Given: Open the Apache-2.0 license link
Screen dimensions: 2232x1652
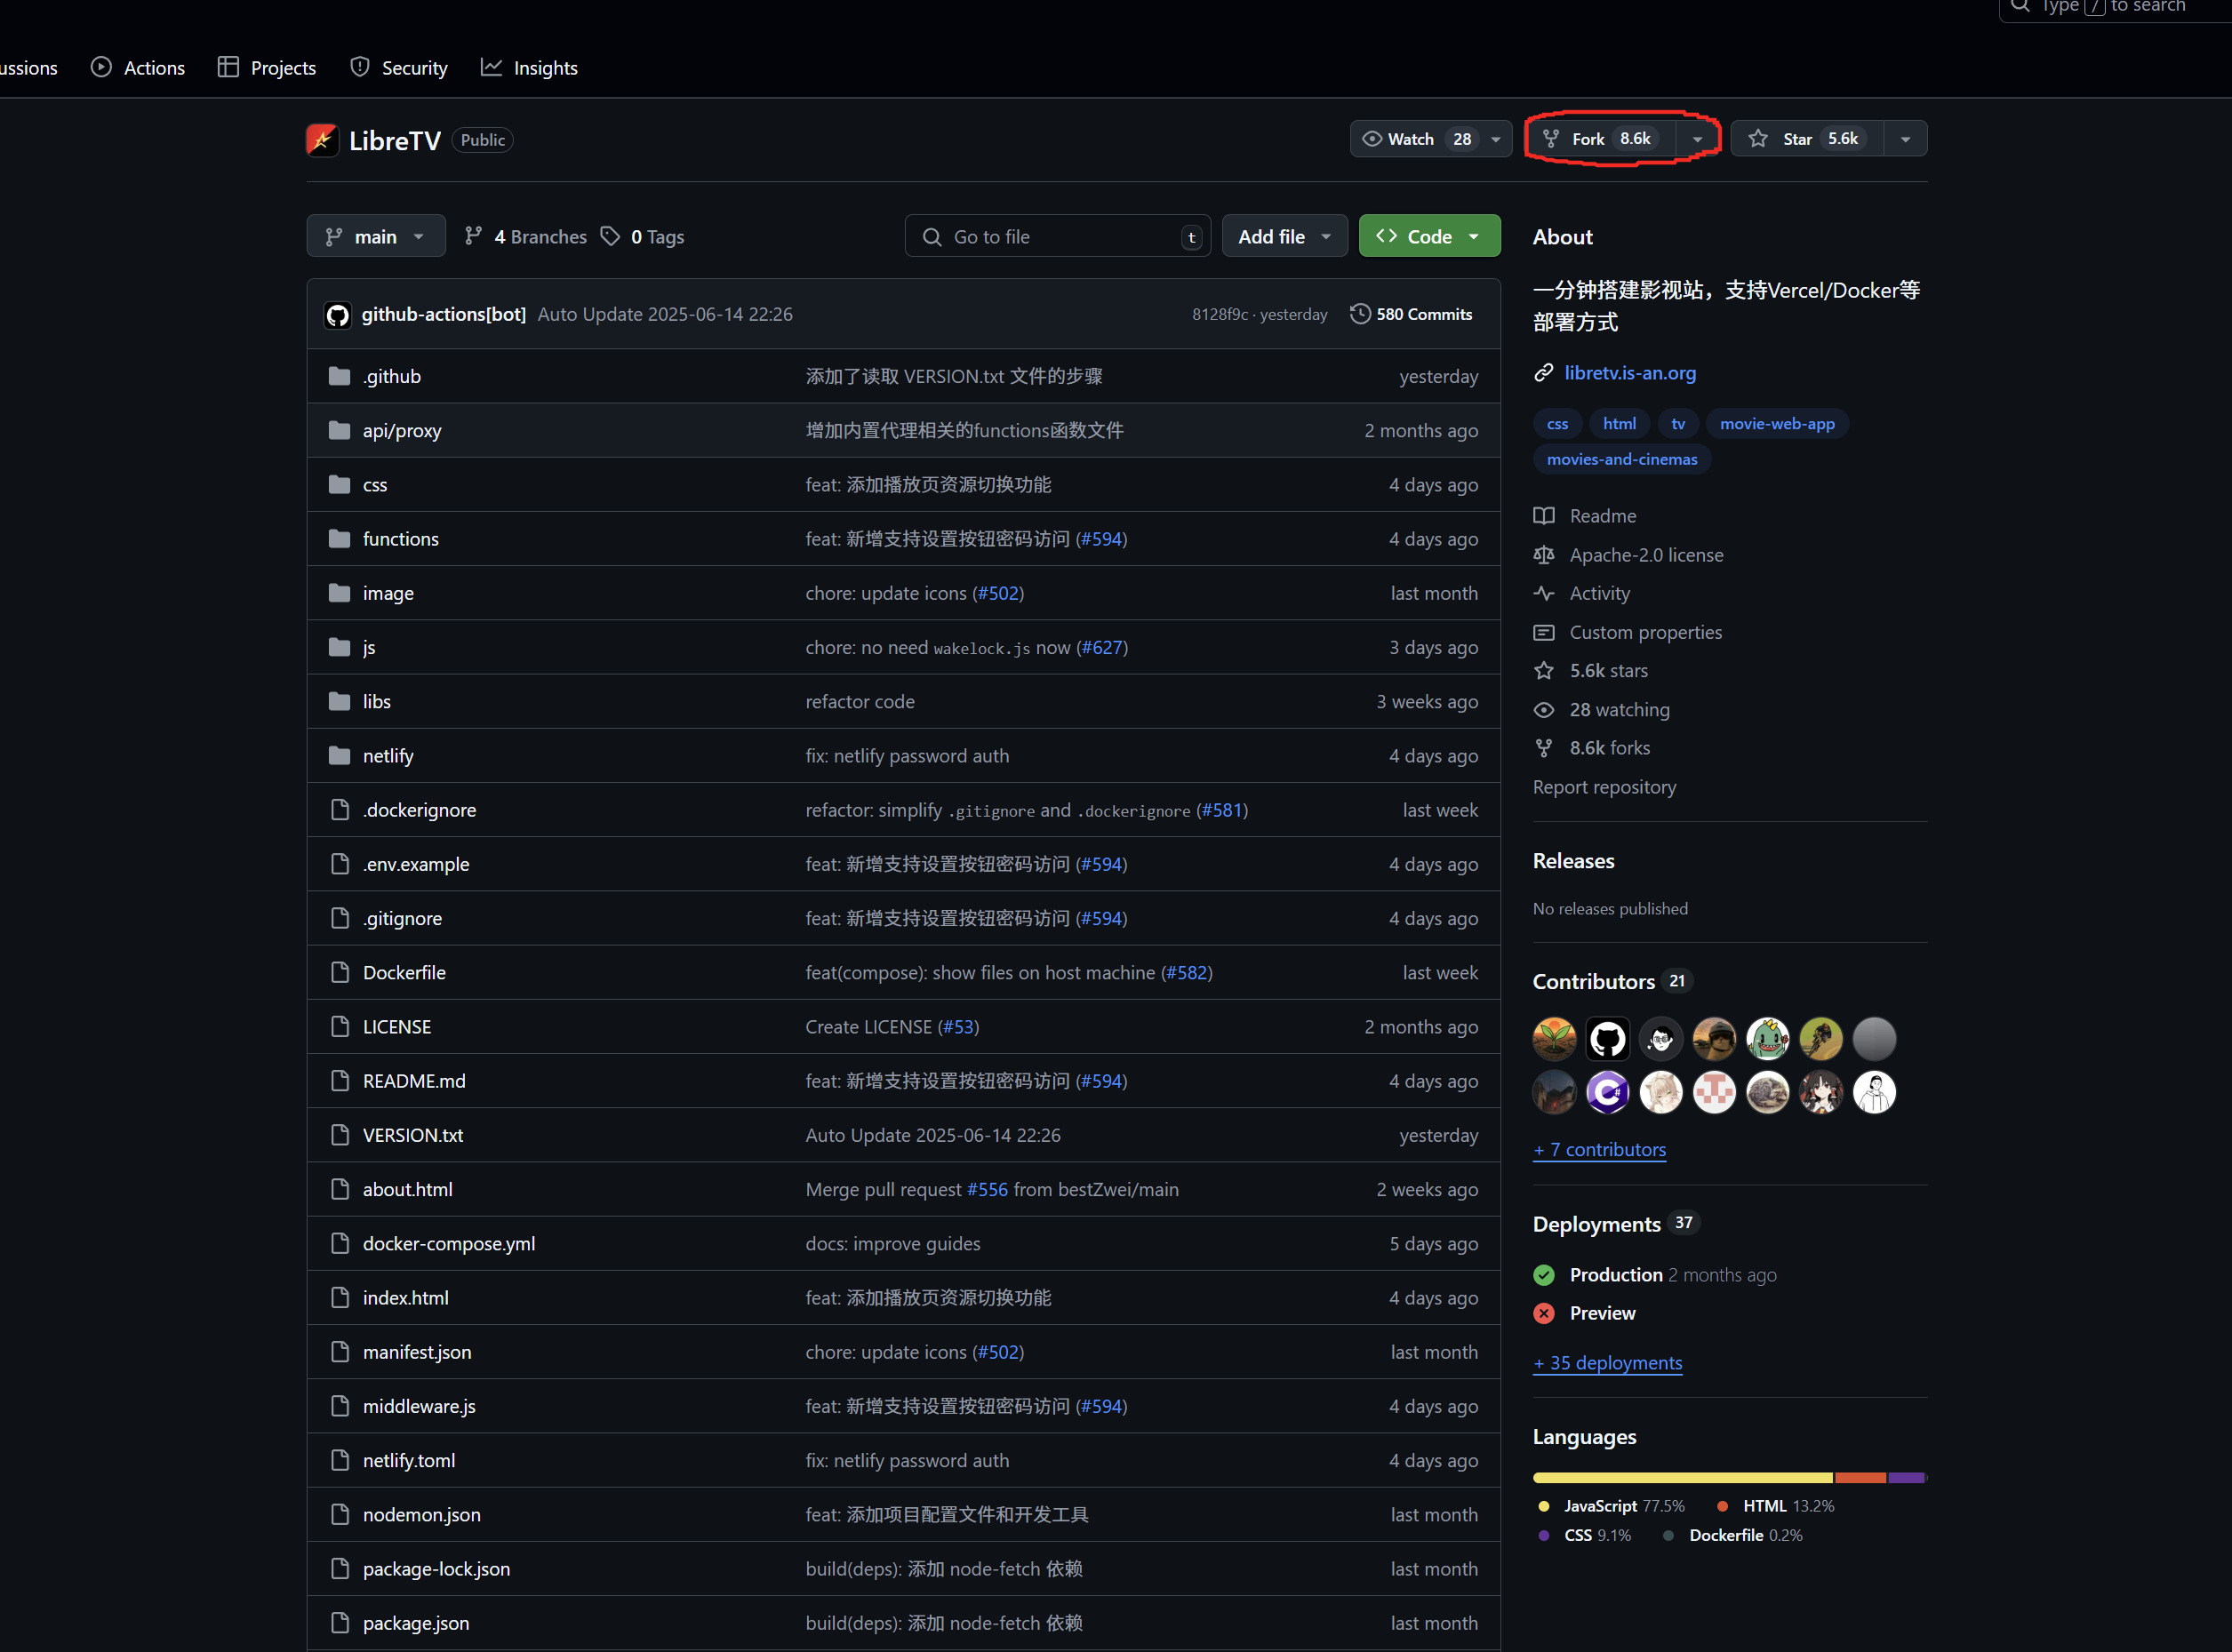Looking at the screenshot, I should (x=1646, y=555).
